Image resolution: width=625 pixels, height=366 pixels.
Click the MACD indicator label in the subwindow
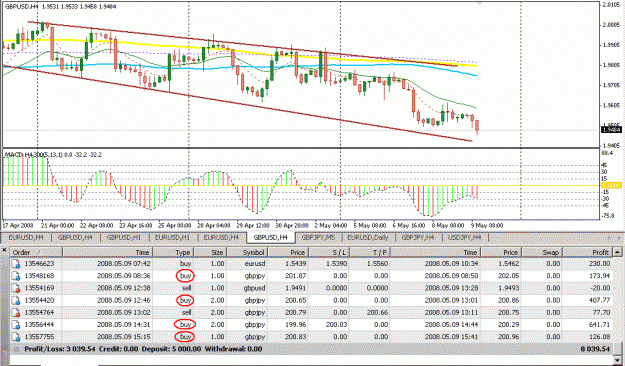(x=53, y=155)
